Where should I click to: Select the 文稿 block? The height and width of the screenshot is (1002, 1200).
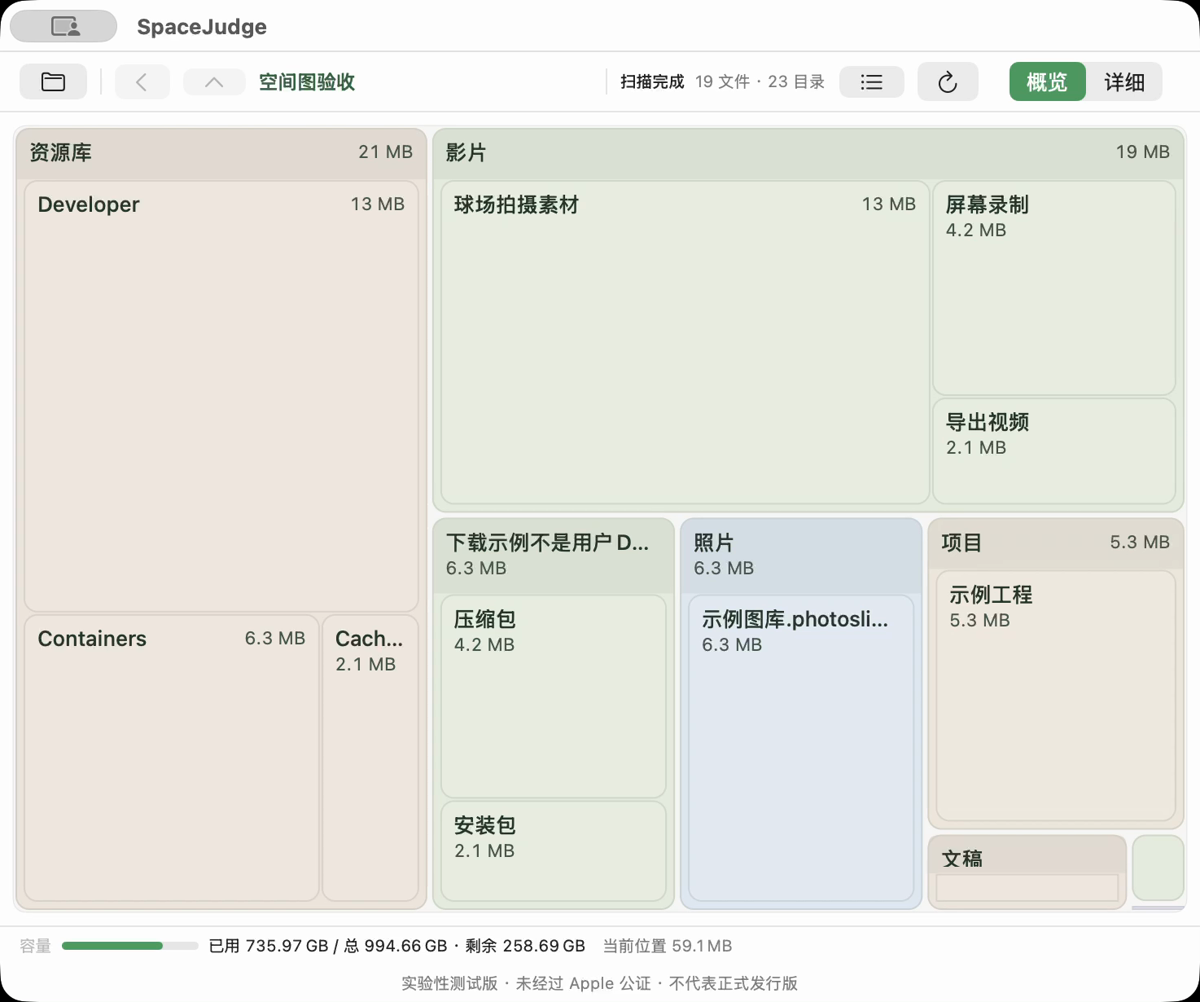(x=1027, y=871)
